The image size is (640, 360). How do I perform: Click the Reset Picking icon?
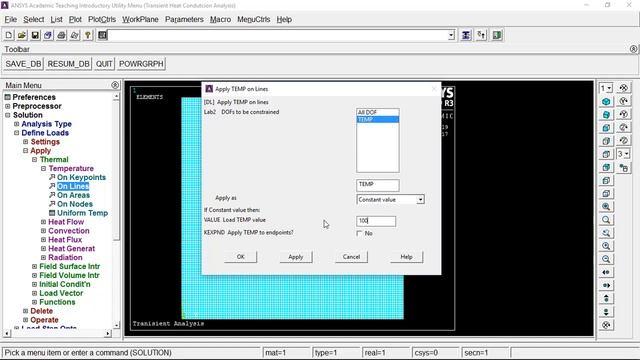pyautogui.click(x=481, y=36)
